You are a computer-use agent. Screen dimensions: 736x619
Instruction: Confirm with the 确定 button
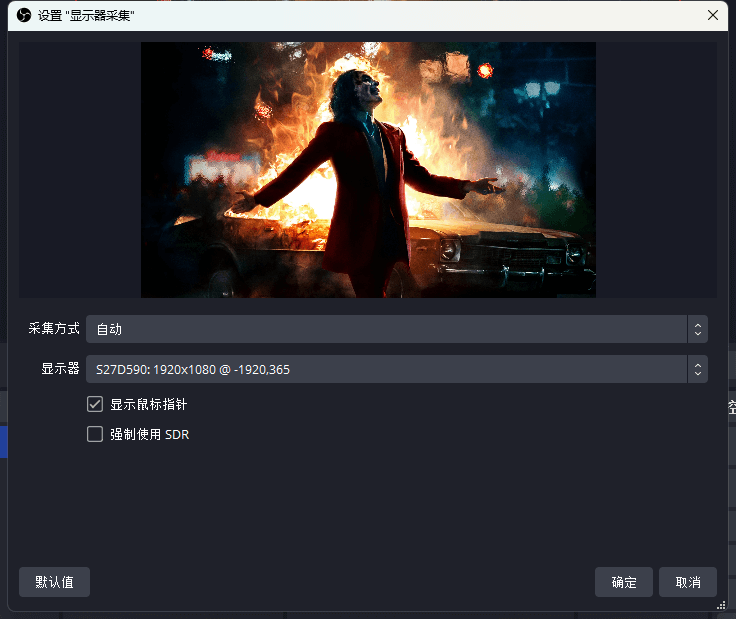(x=624, y=582)
